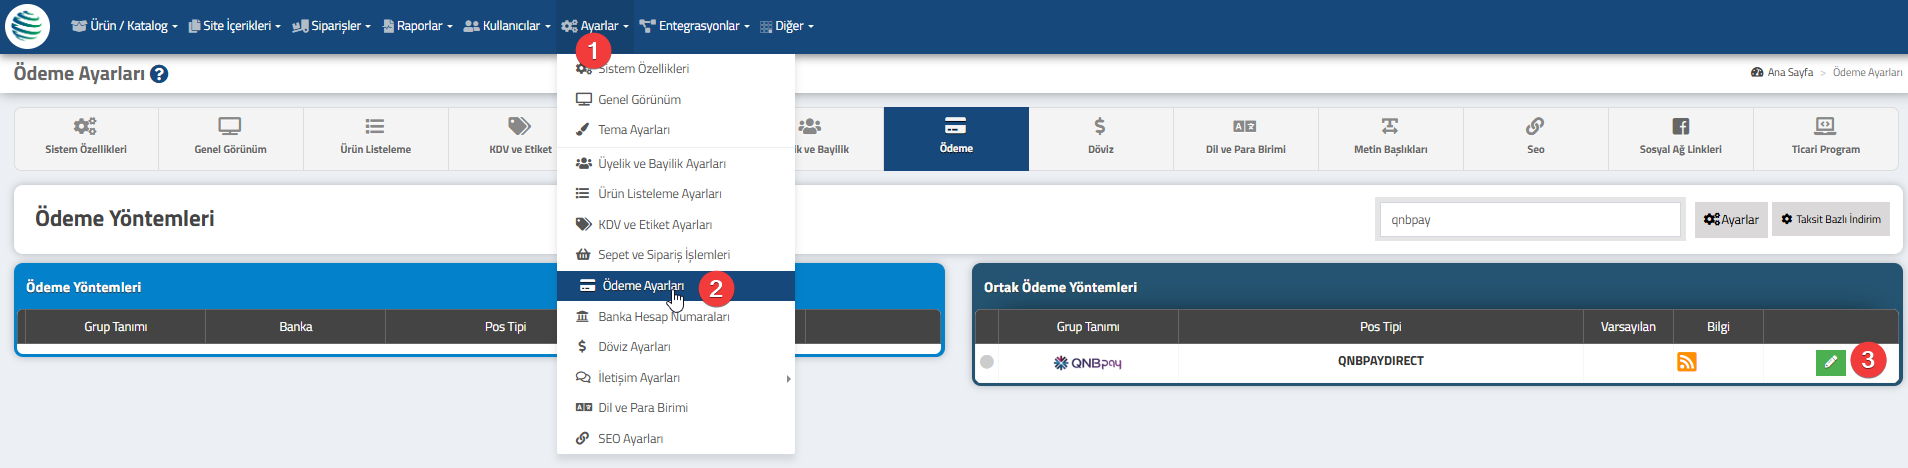Expand the İletişim Ayarları submenu
Image resolution: width=1908 pixels, height=468 pixels.
[639, 378]
